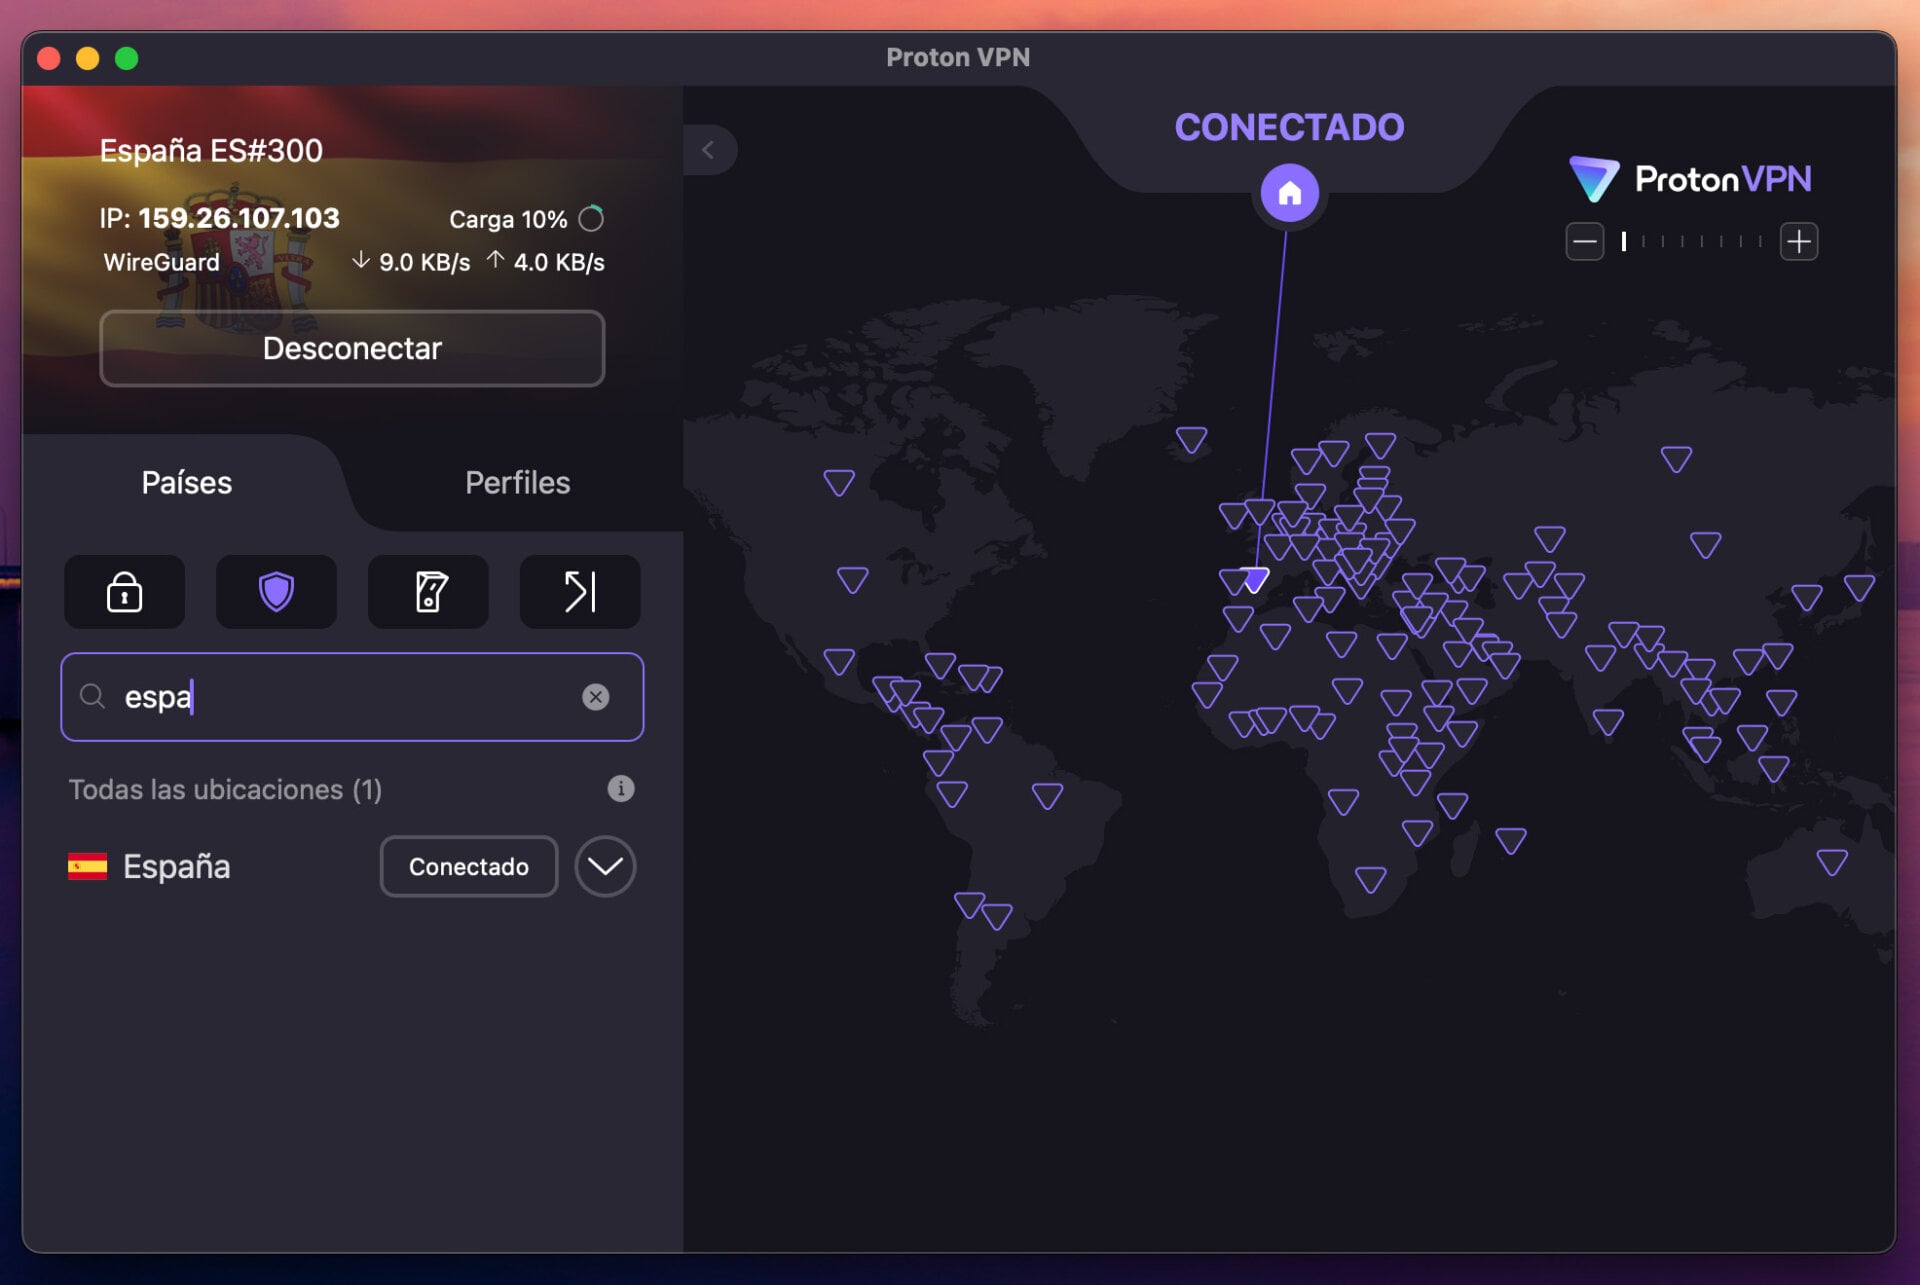Expand the España server list

(604, 866)
